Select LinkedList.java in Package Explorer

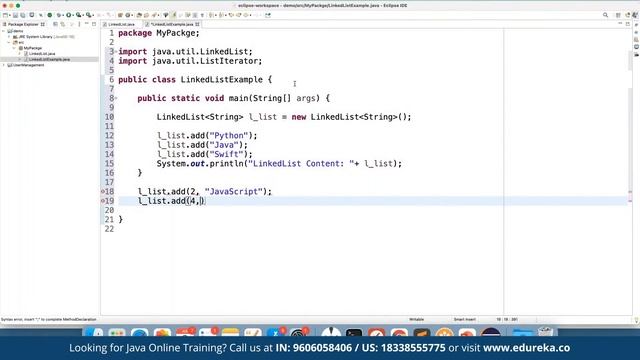(x=42, y=54)
